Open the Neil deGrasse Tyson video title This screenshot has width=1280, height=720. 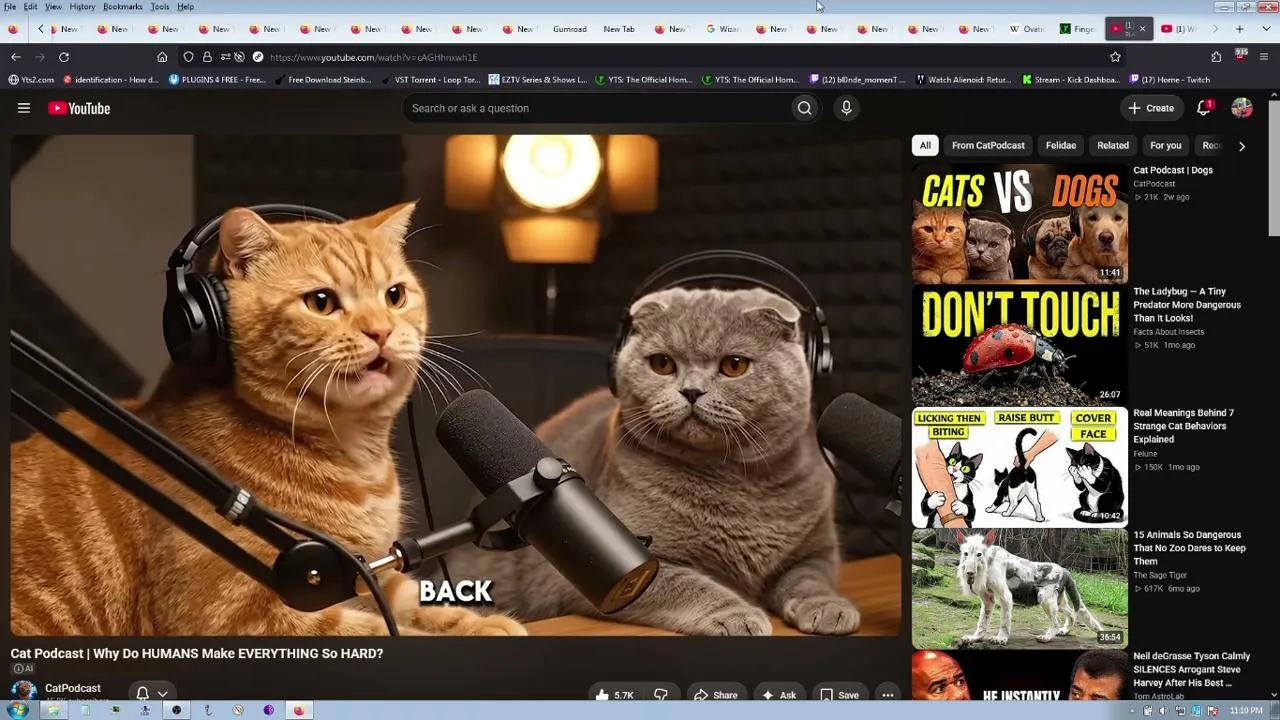[x=1192, y=670]
